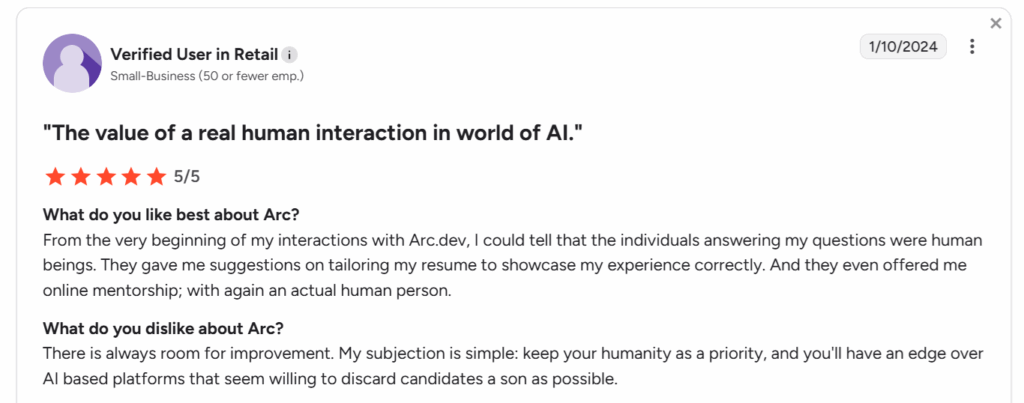Click the line starting 'AI based platforms'
This screenshot has width=1024, height=403.
[x=330, y=379]
